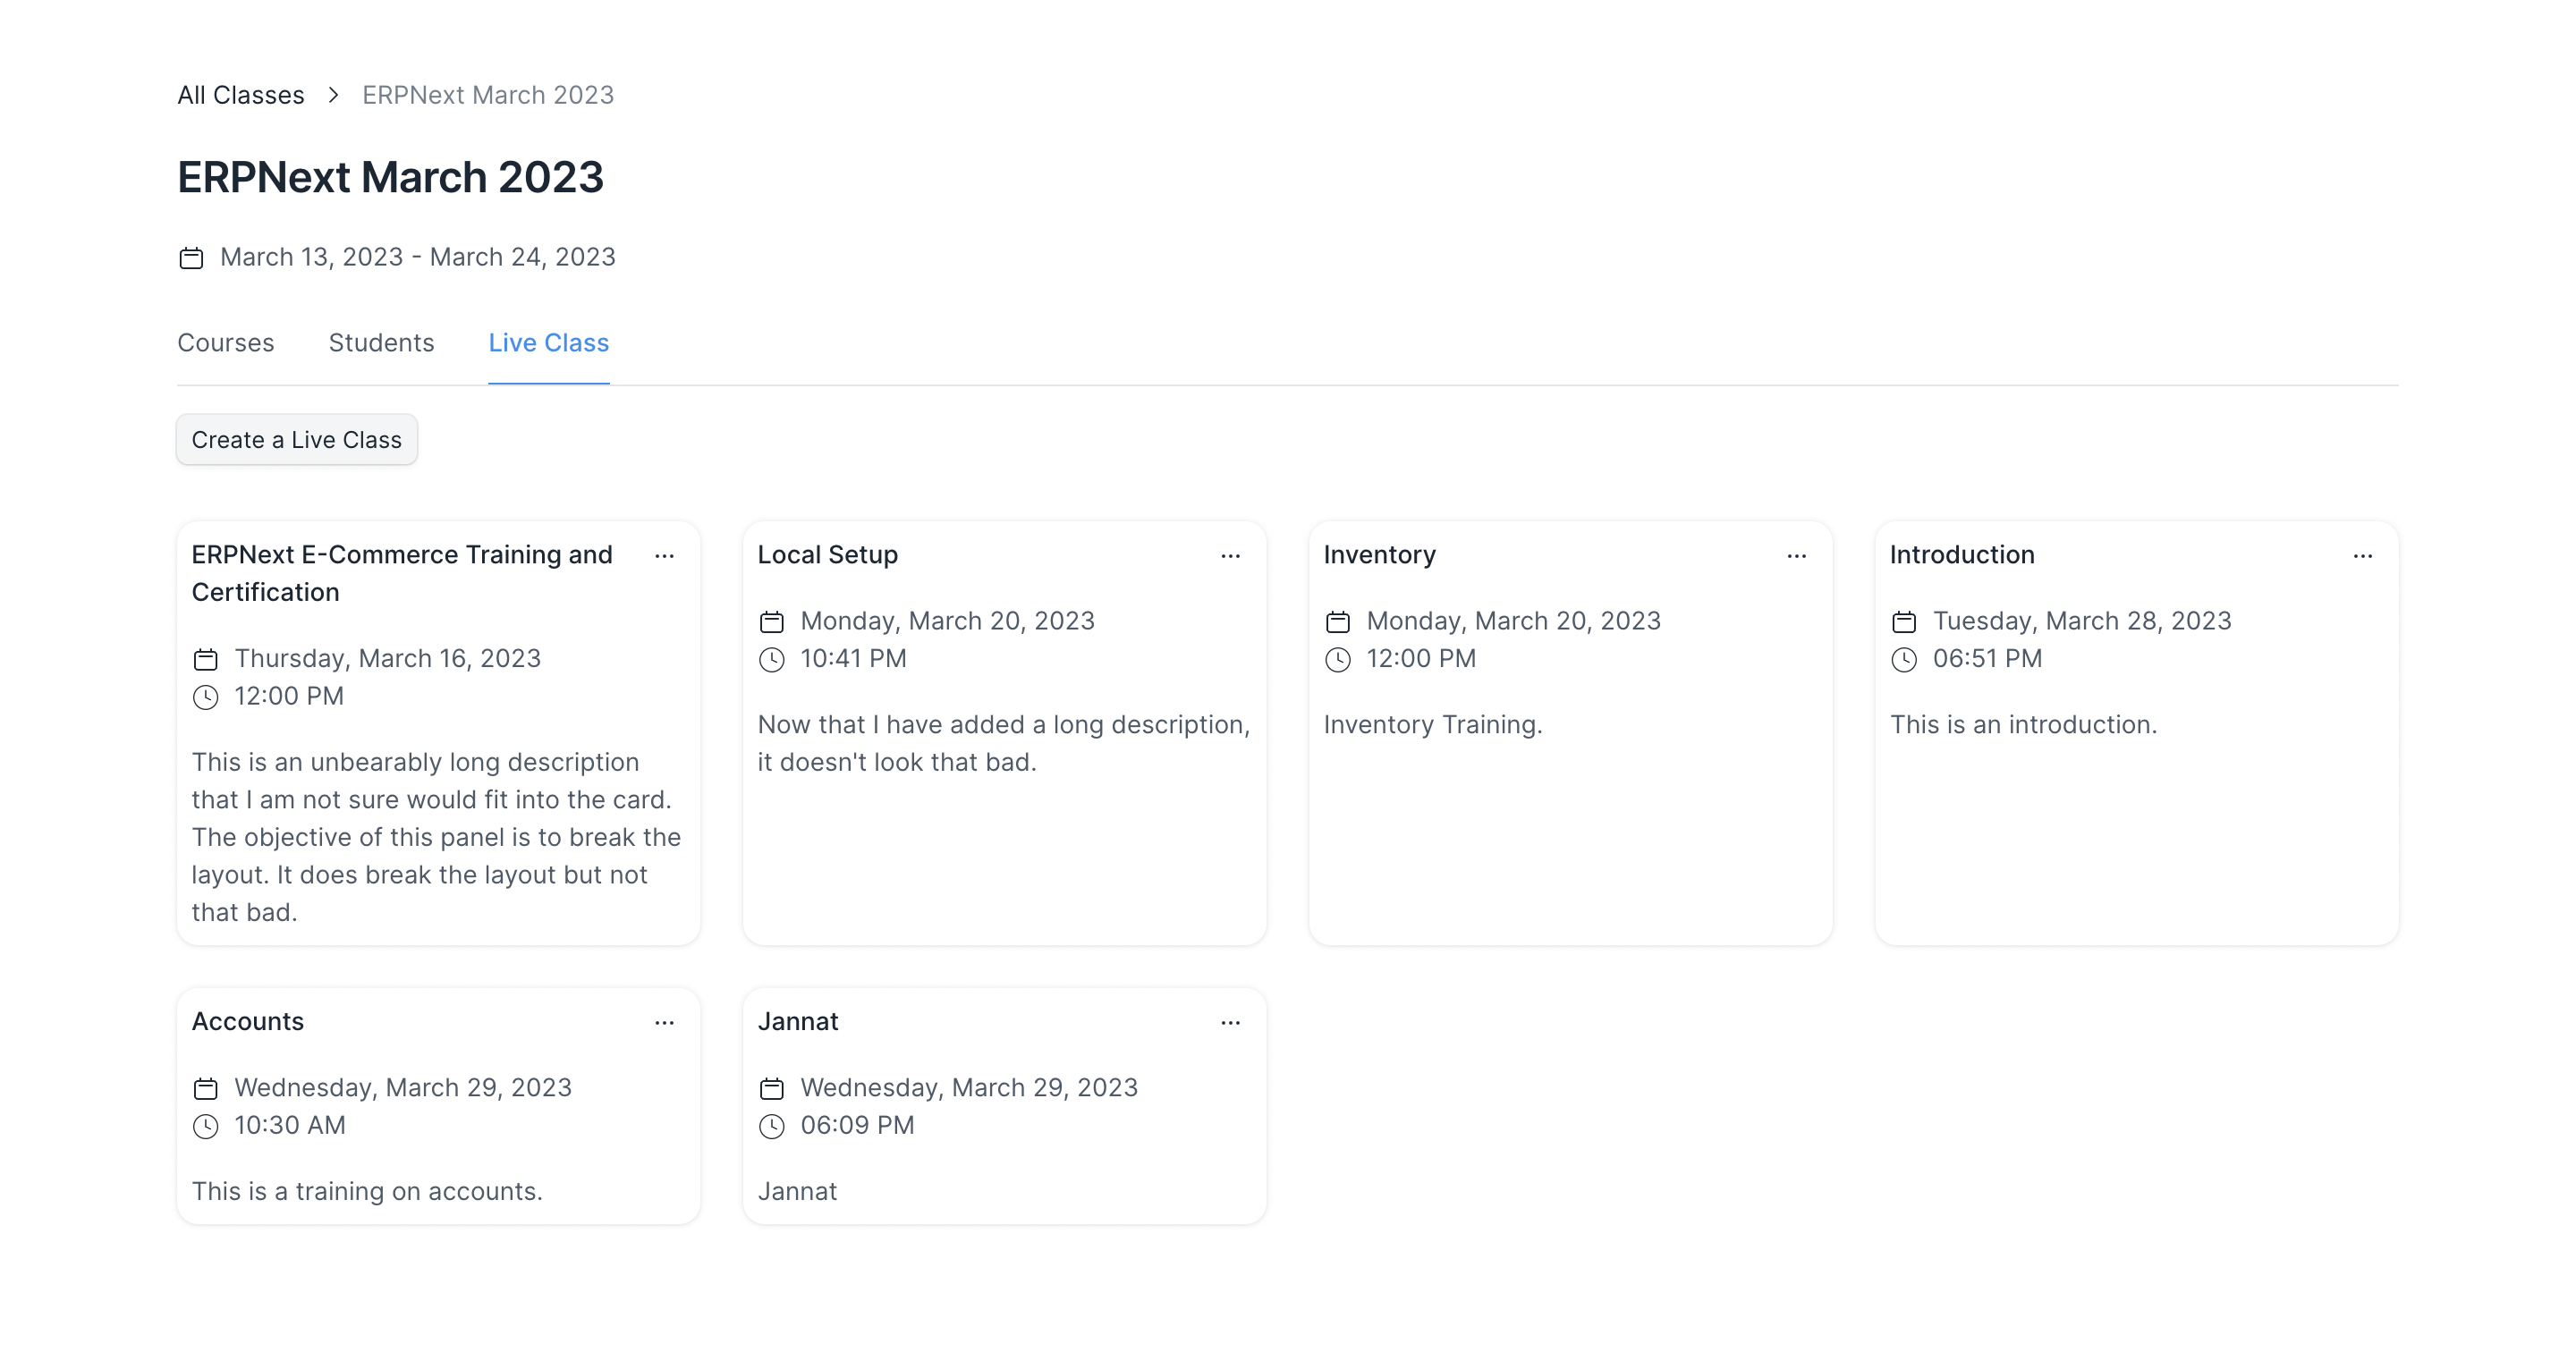Click calendar icon on Jannat card
The height and width of the screenshot is (1352, 2576).
pos(771,1089)
